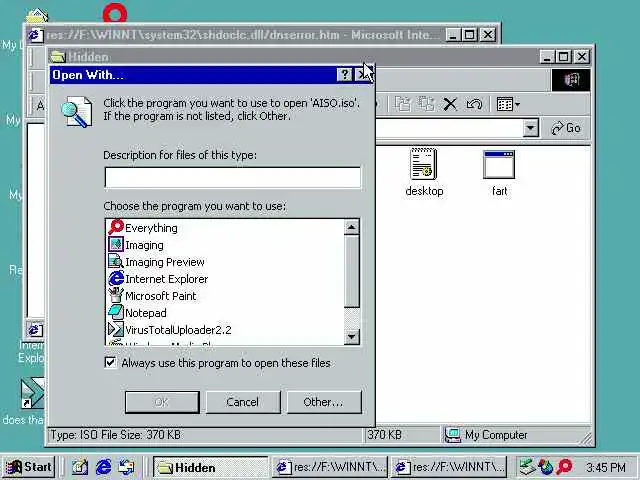Click the Go button
This screenshot has height=480, width=640.
pos(566,128)
